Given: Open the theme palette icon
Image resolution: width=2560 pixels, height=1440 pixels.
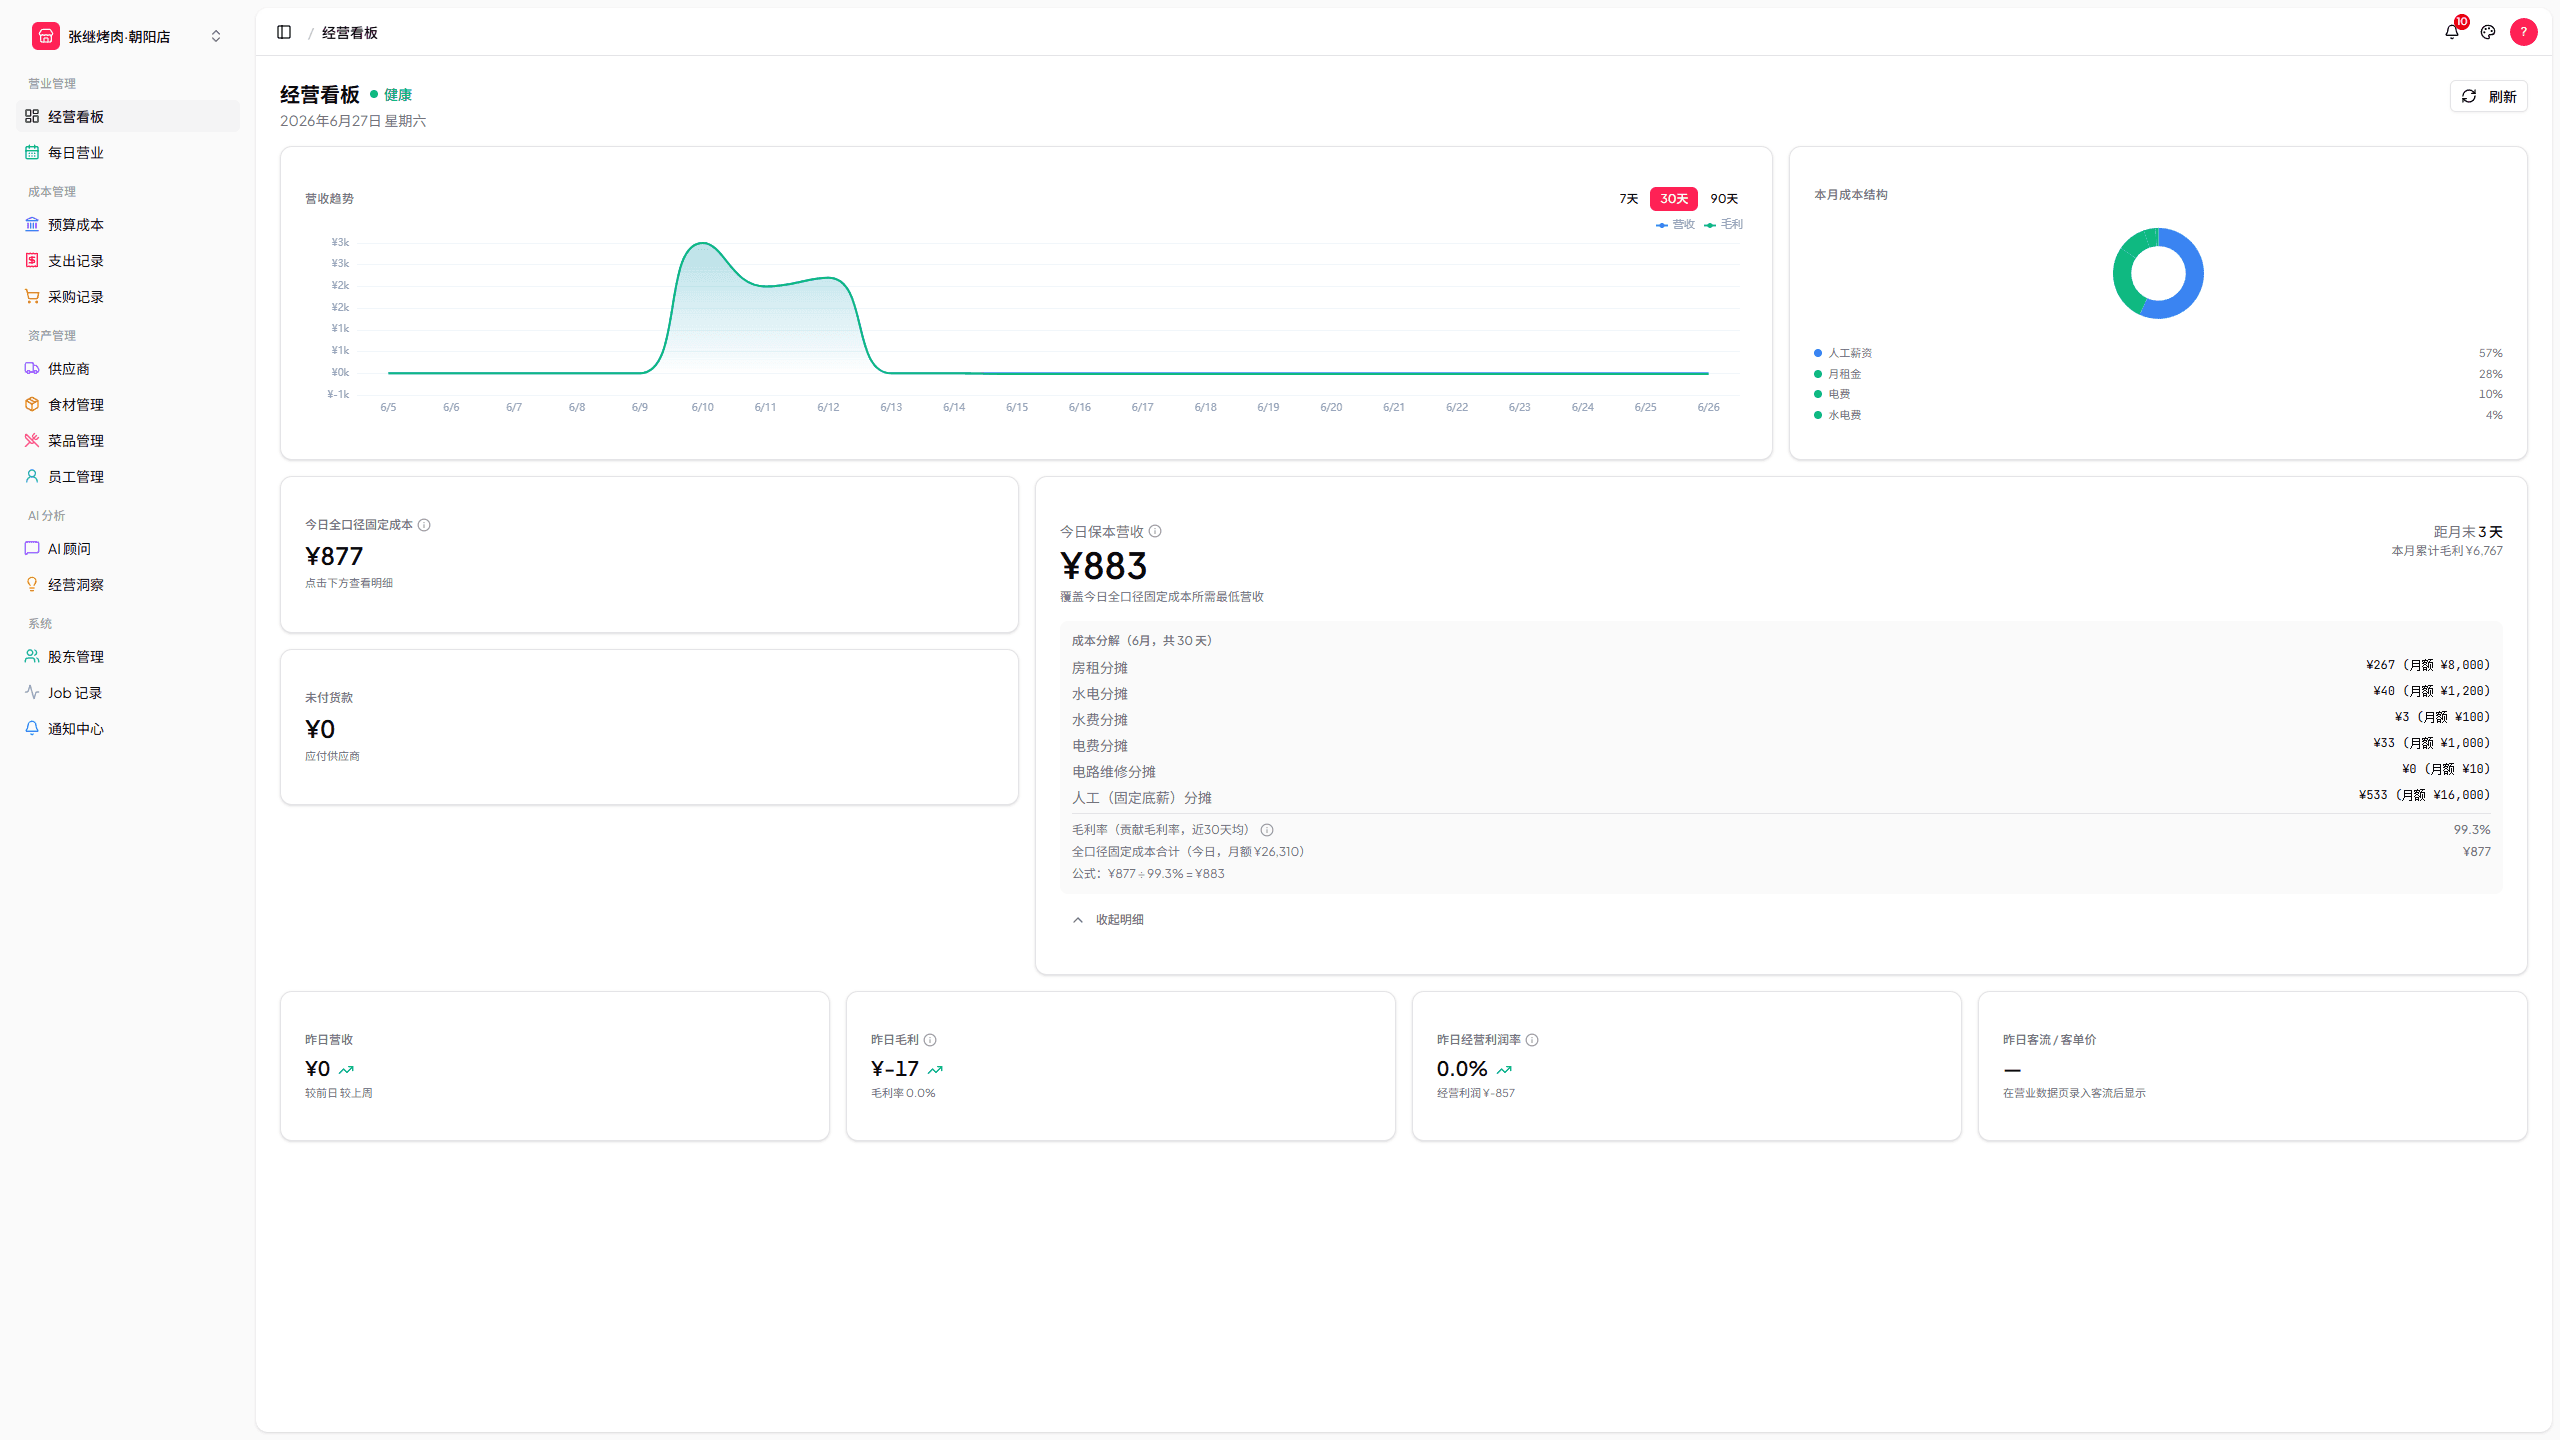Looking at the screenshot, I should [x=2488, y=32].
